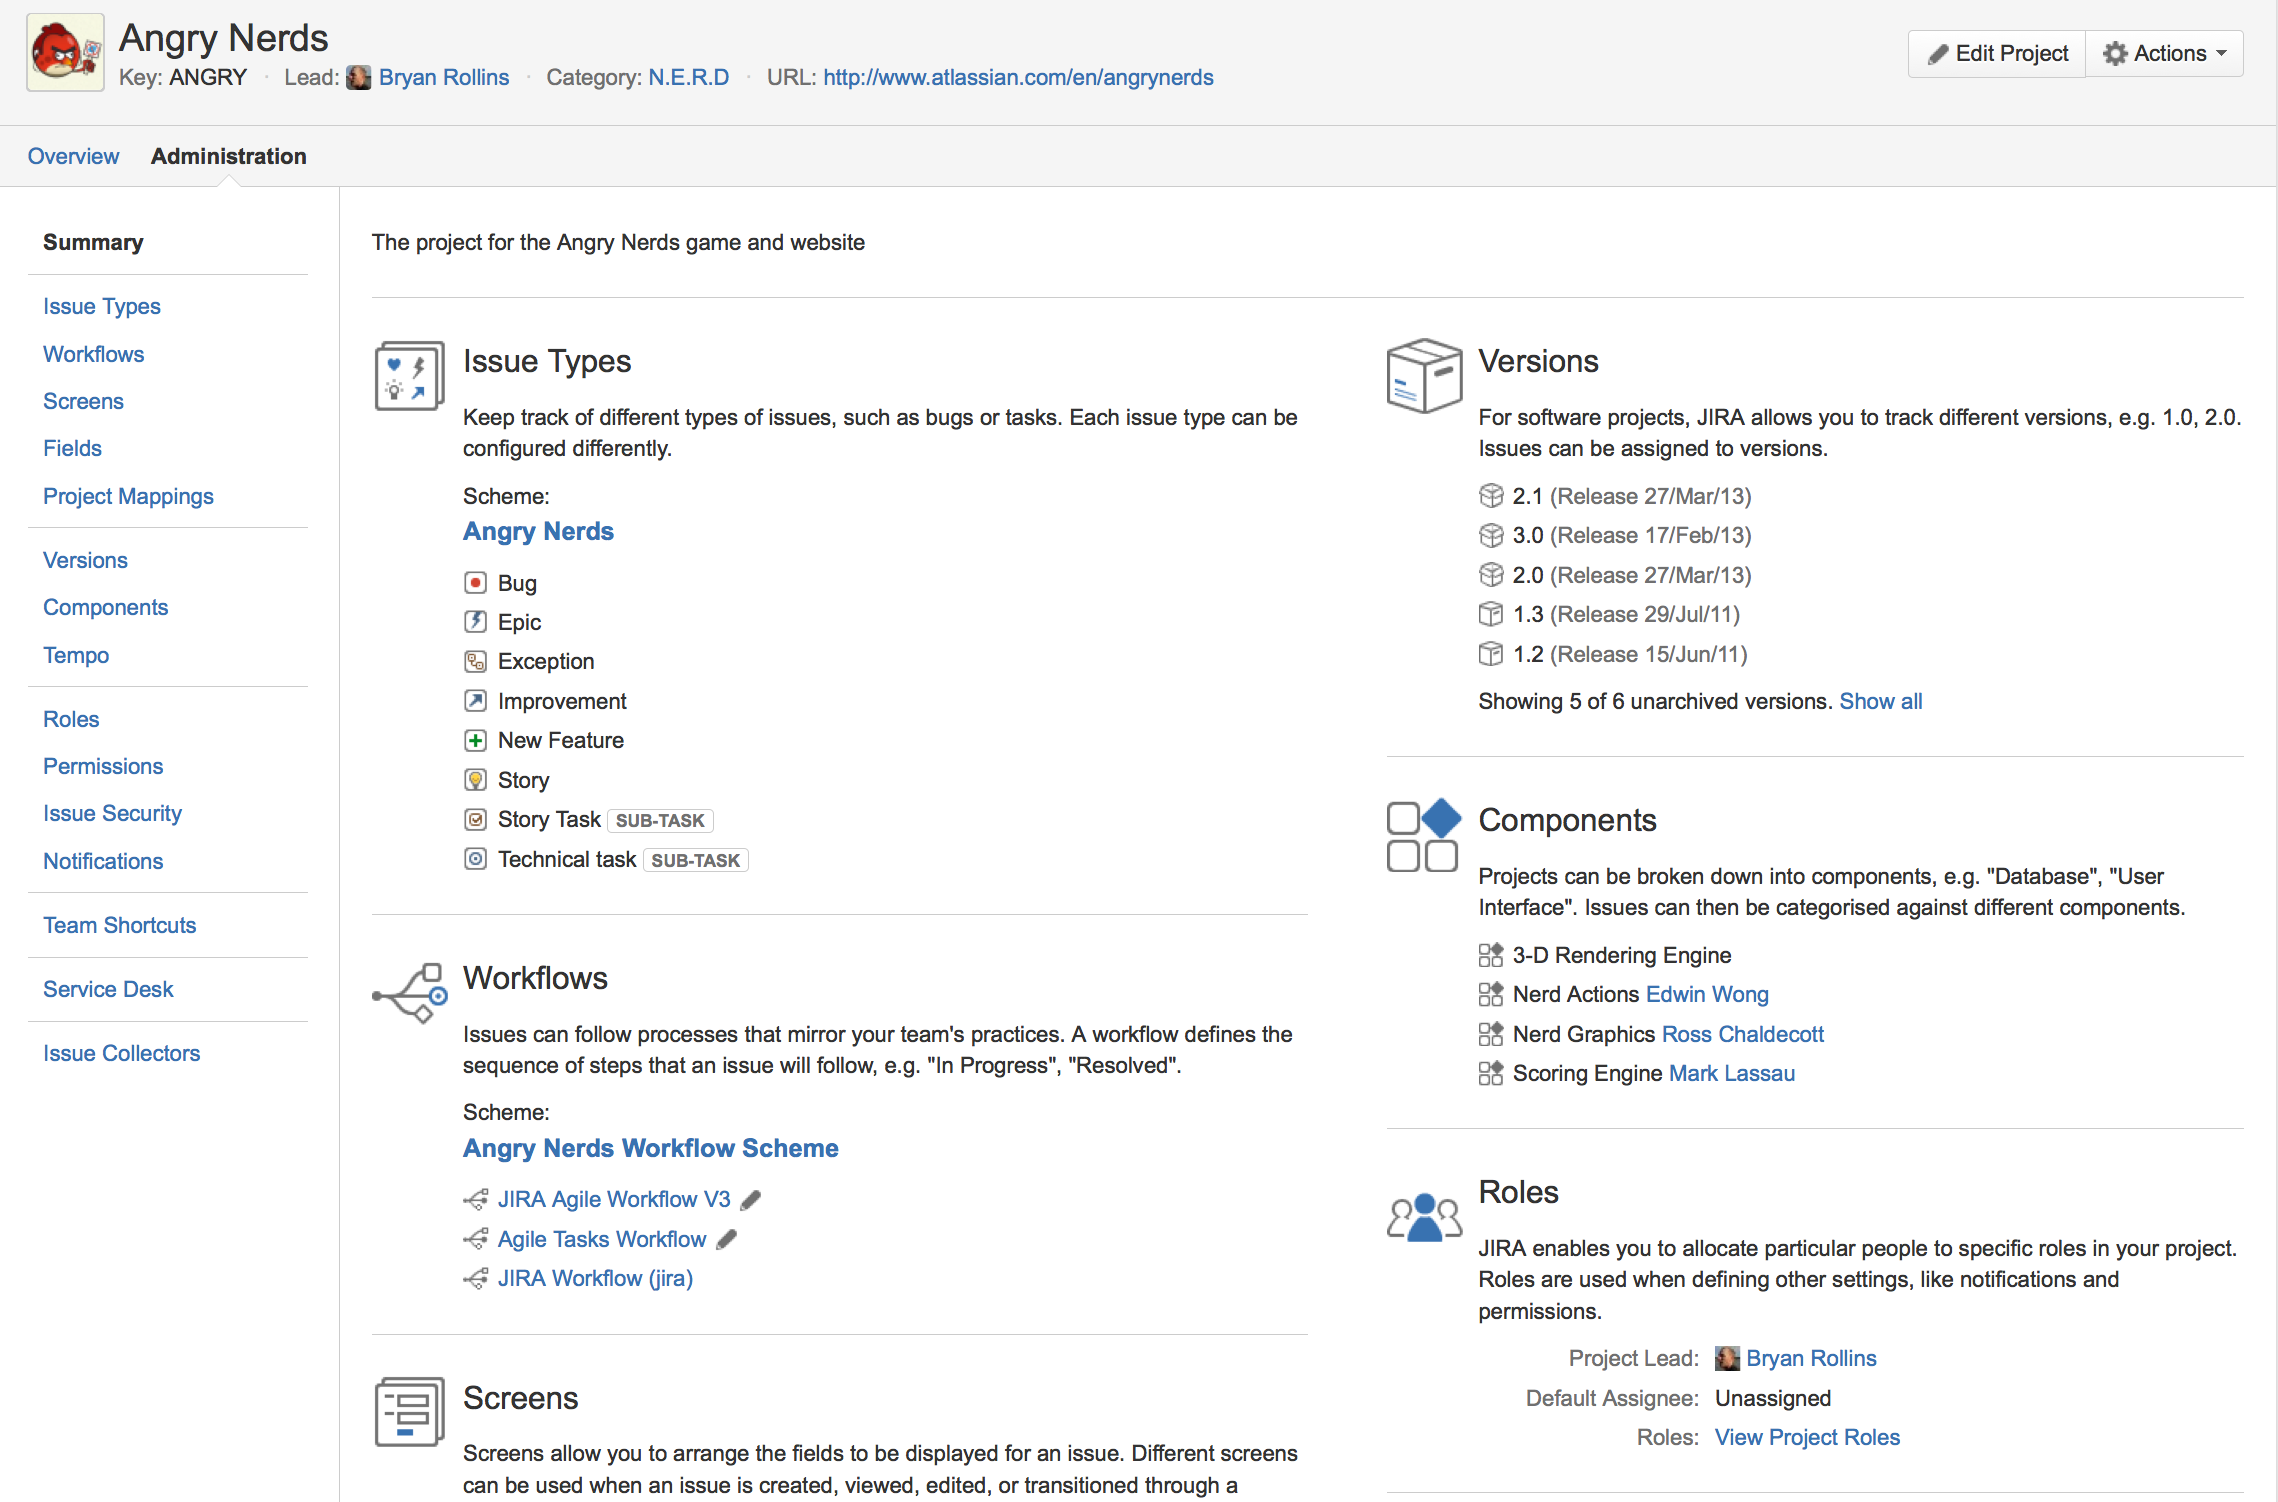This screenshot has width=2278, height=1502.
Task: Click the Screens section icon
Action: [x=409, y=1411]
